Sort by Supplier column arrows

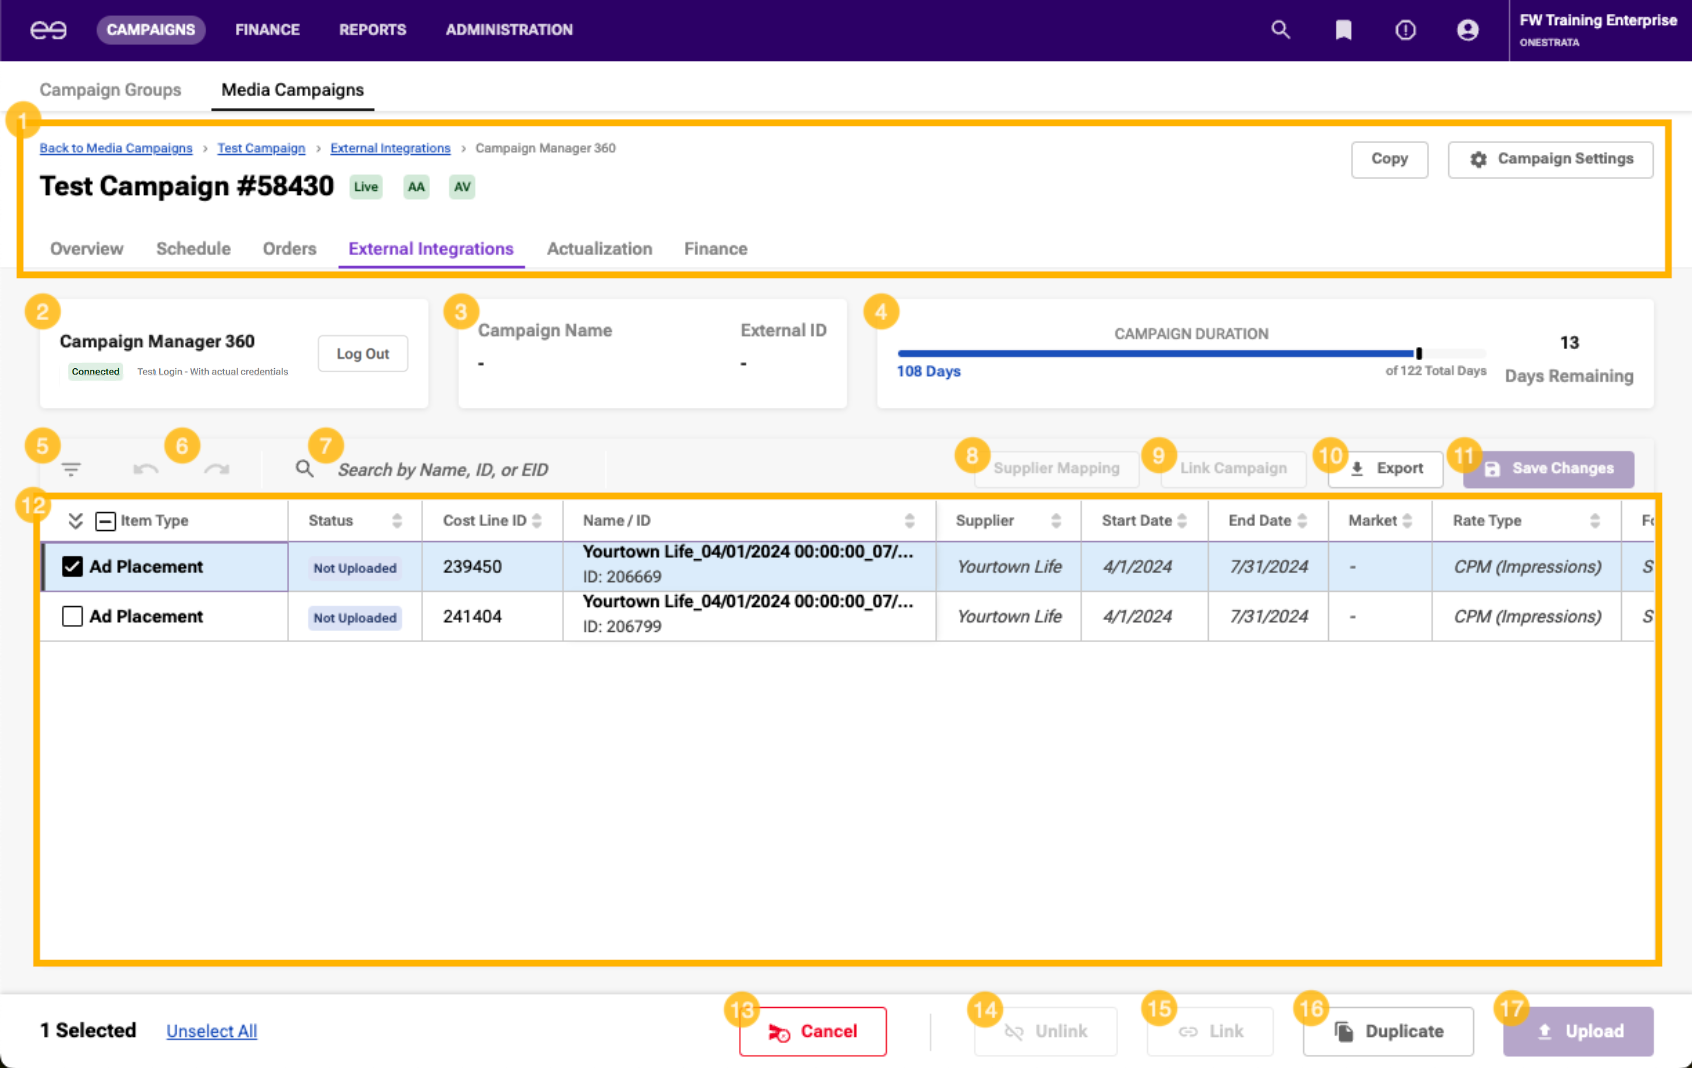[1055, 521]
